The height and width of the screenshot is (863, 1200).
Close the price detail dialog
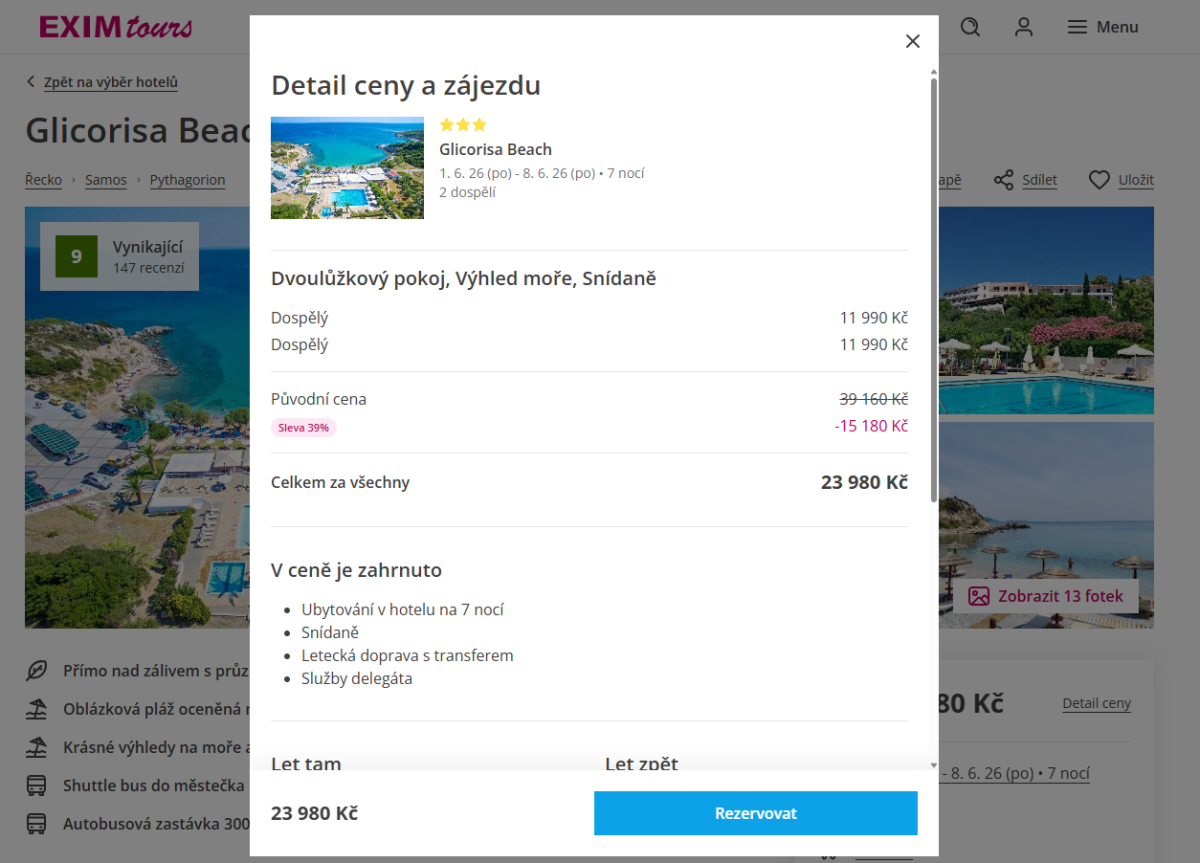(912, 41)
